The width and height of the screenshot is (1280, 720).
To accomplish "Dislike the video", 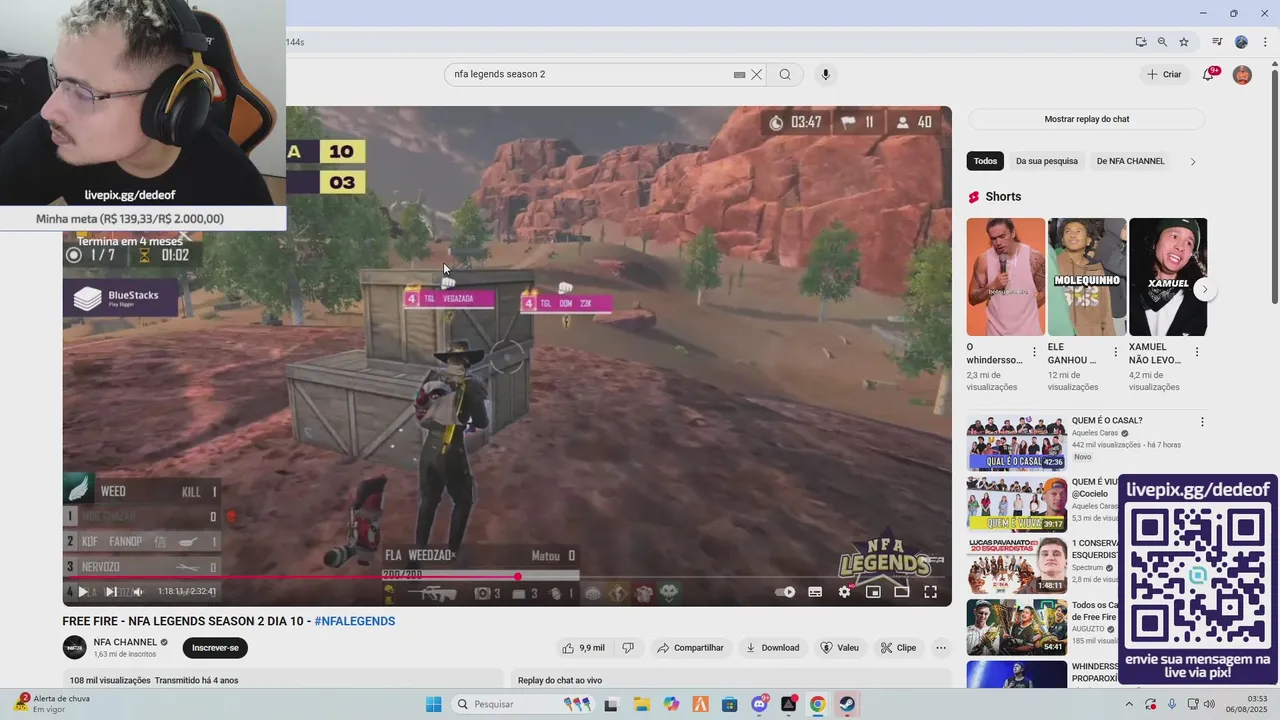I will coord(628,648).
